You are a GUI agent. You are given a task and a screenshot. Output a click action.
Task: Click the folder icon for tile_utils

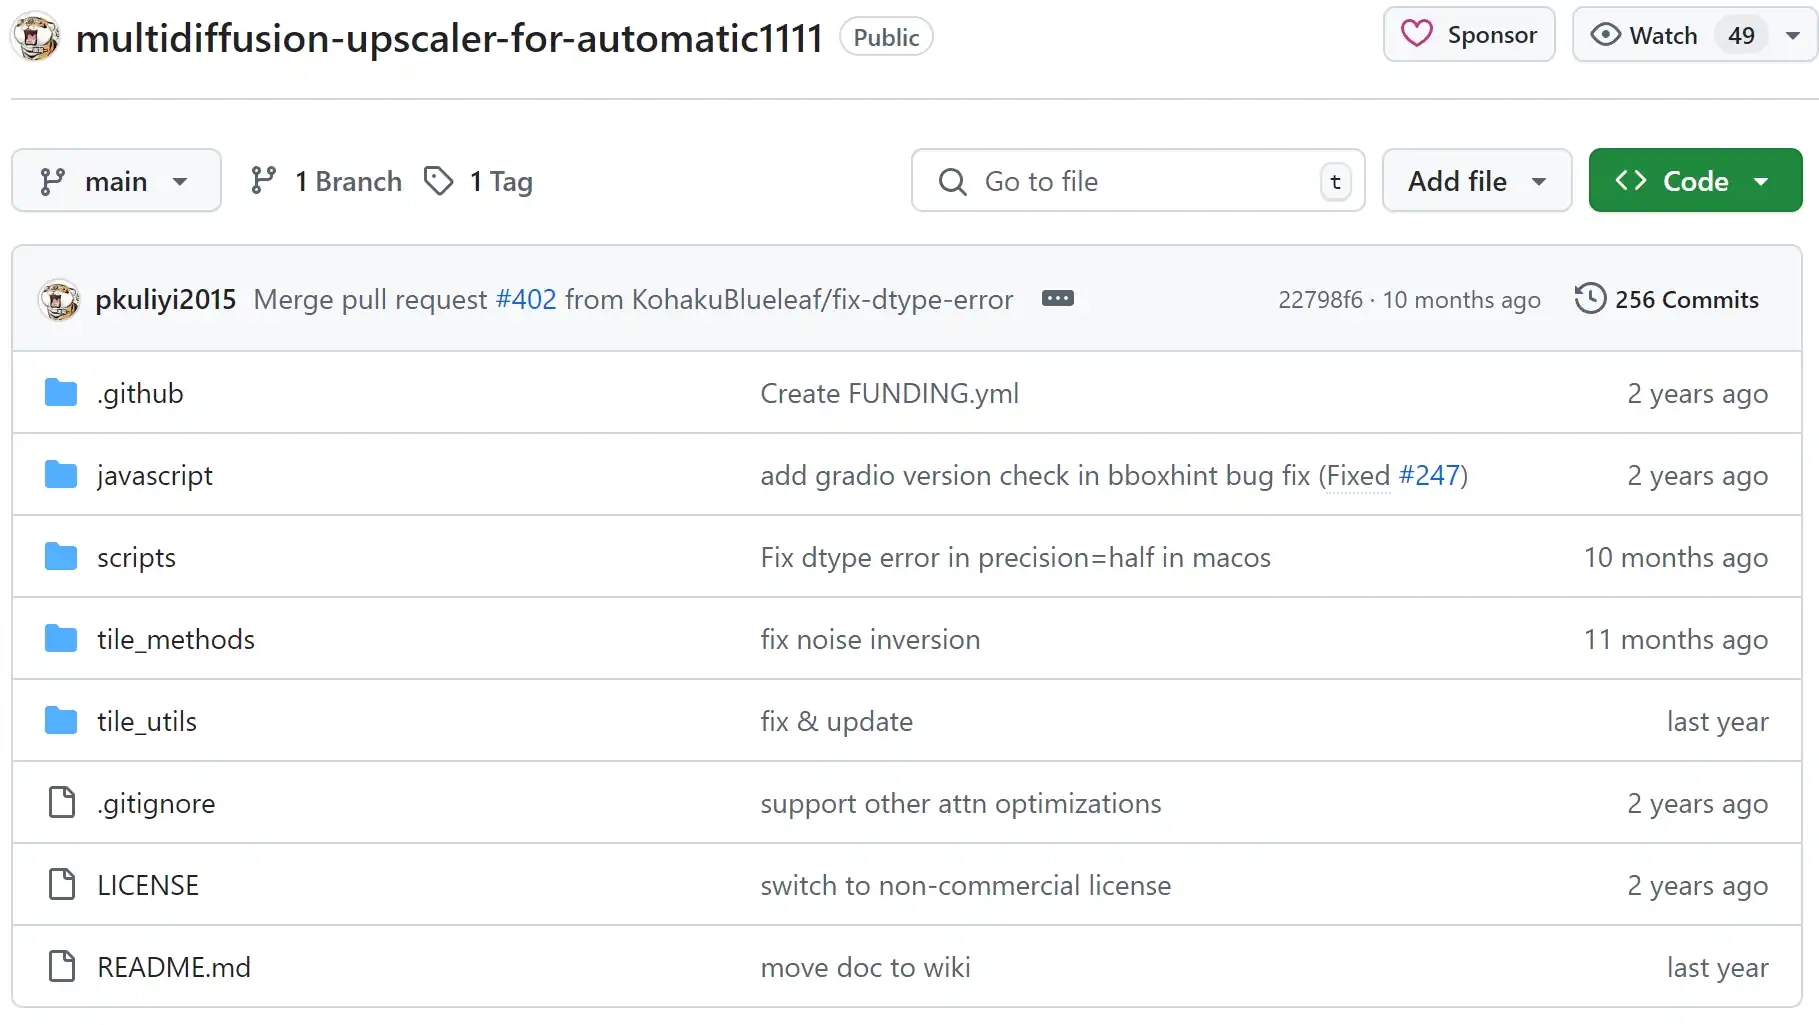61,721
